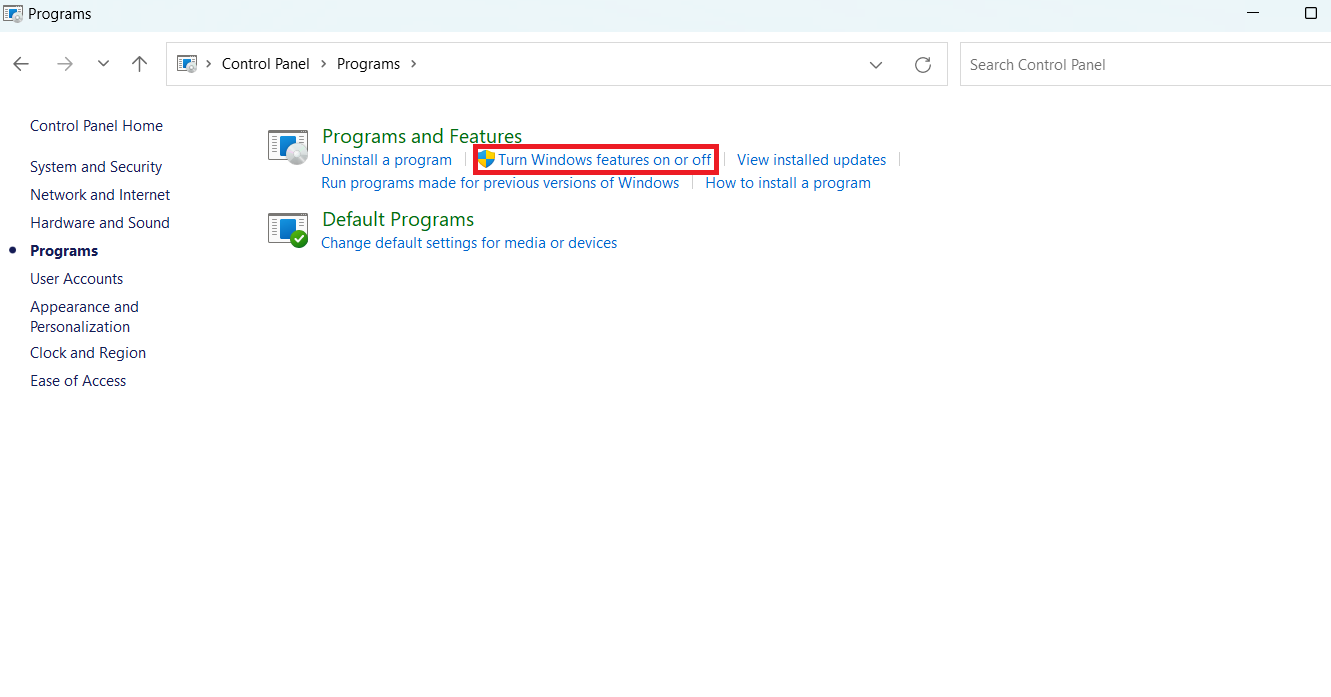1331x697 pixels.
Task: Open Turn Windows features on or off
Action: 605,160
